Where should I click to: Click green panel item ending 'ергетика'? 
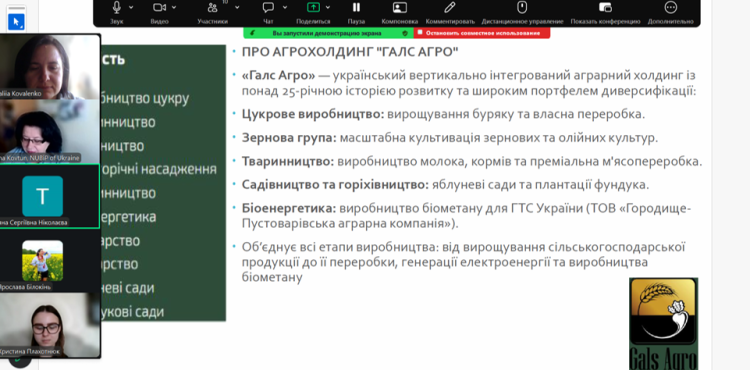[x=129, y=217]
